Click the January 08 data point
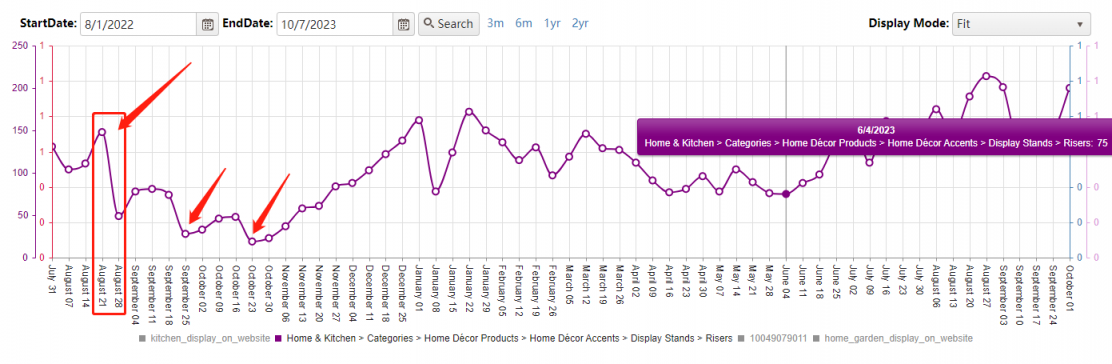1112x364 pixels. [x=435, y=192]
